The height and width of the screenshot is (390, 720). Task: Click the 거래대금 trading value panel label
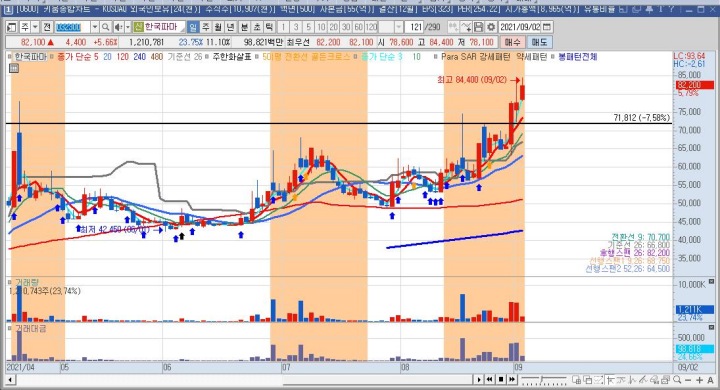click(31, 328)
